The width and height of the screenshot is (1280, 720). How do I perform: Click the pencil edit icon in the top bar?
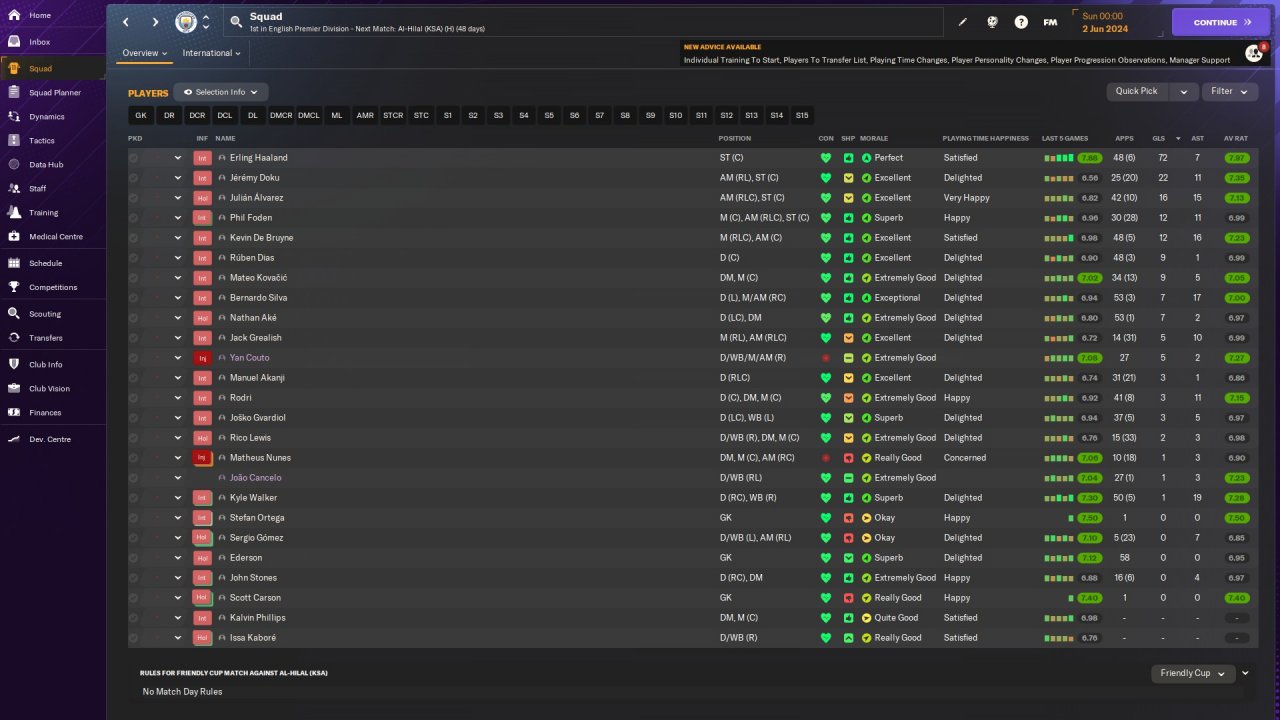963,22
